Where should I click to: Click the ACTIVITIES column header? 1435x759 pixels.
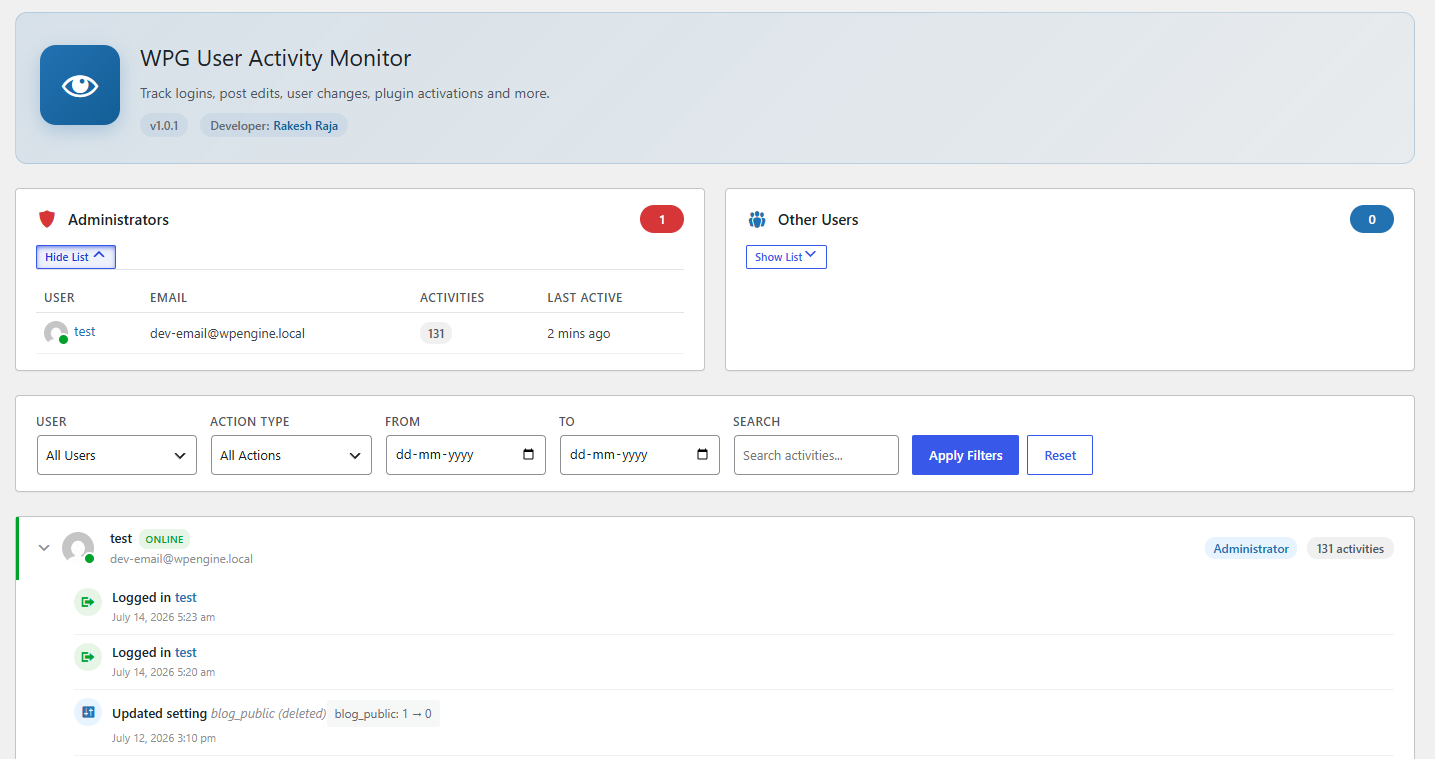tap(452, 298)
